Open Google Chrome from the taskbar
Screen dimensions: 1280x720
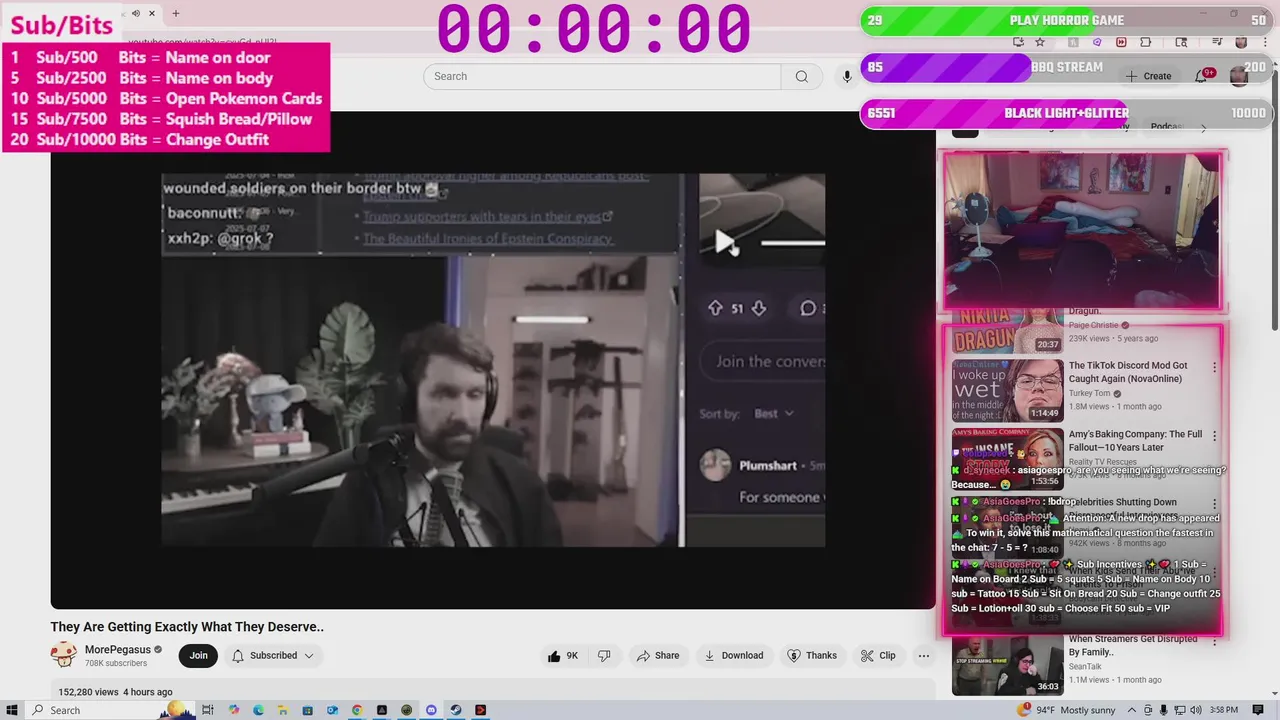coord(357,710)
